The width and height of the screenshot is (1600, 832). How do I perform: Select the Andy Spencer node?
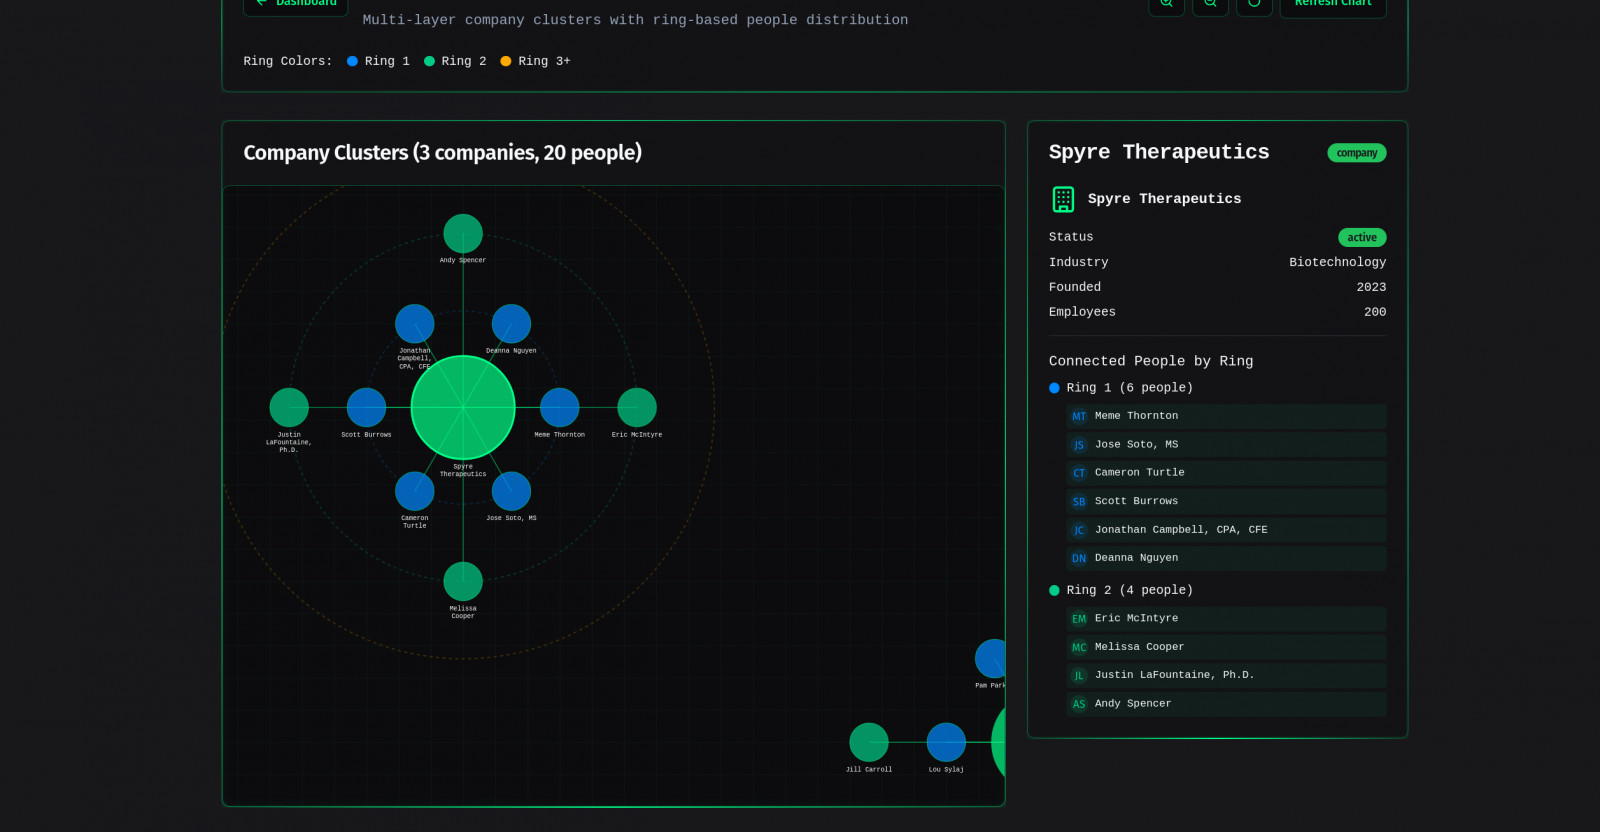coord(463,234)
